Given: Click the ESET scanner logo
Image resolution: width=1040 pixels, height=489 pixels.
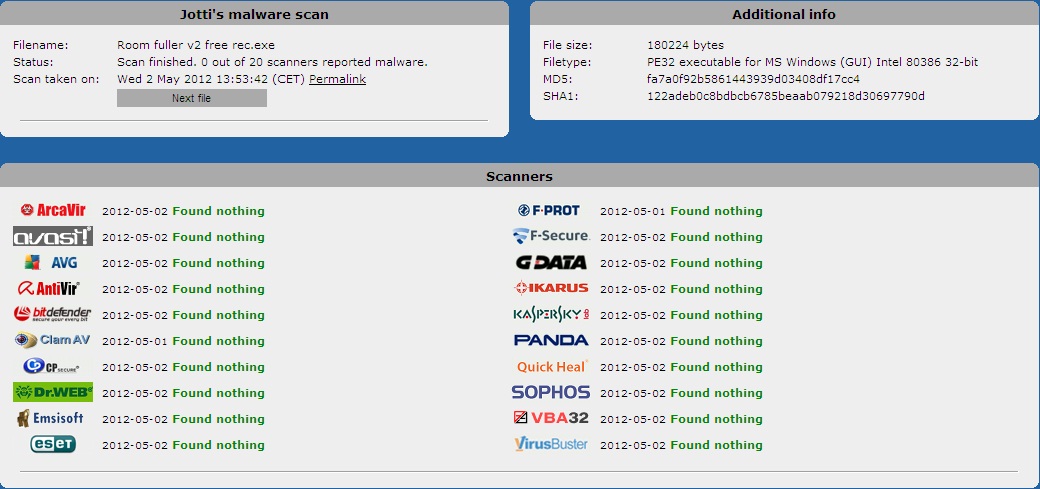Looking at the screenshot, I should (x=53, y=444).
